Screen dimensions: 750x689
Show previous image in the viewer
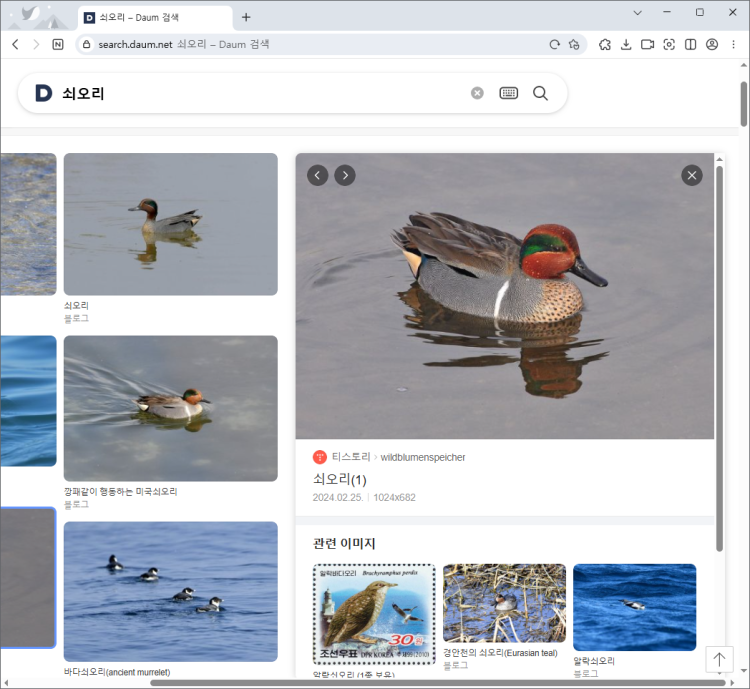318,175
